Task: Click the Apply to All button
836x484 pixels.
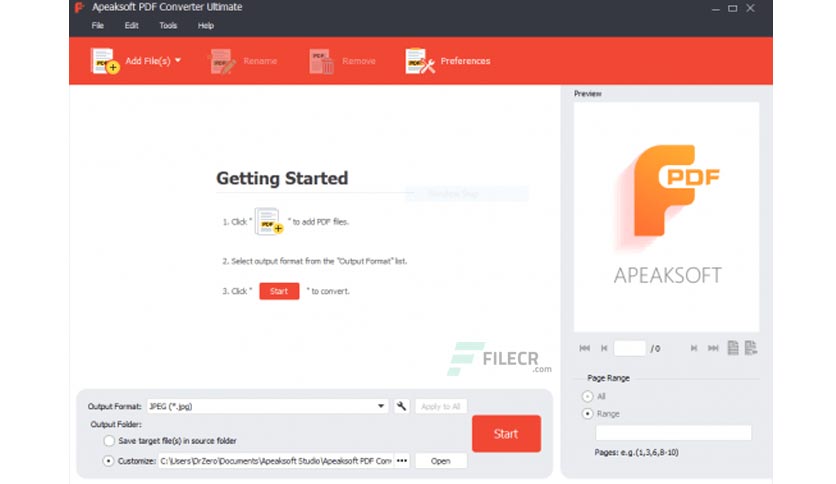Action: point(440,406)
